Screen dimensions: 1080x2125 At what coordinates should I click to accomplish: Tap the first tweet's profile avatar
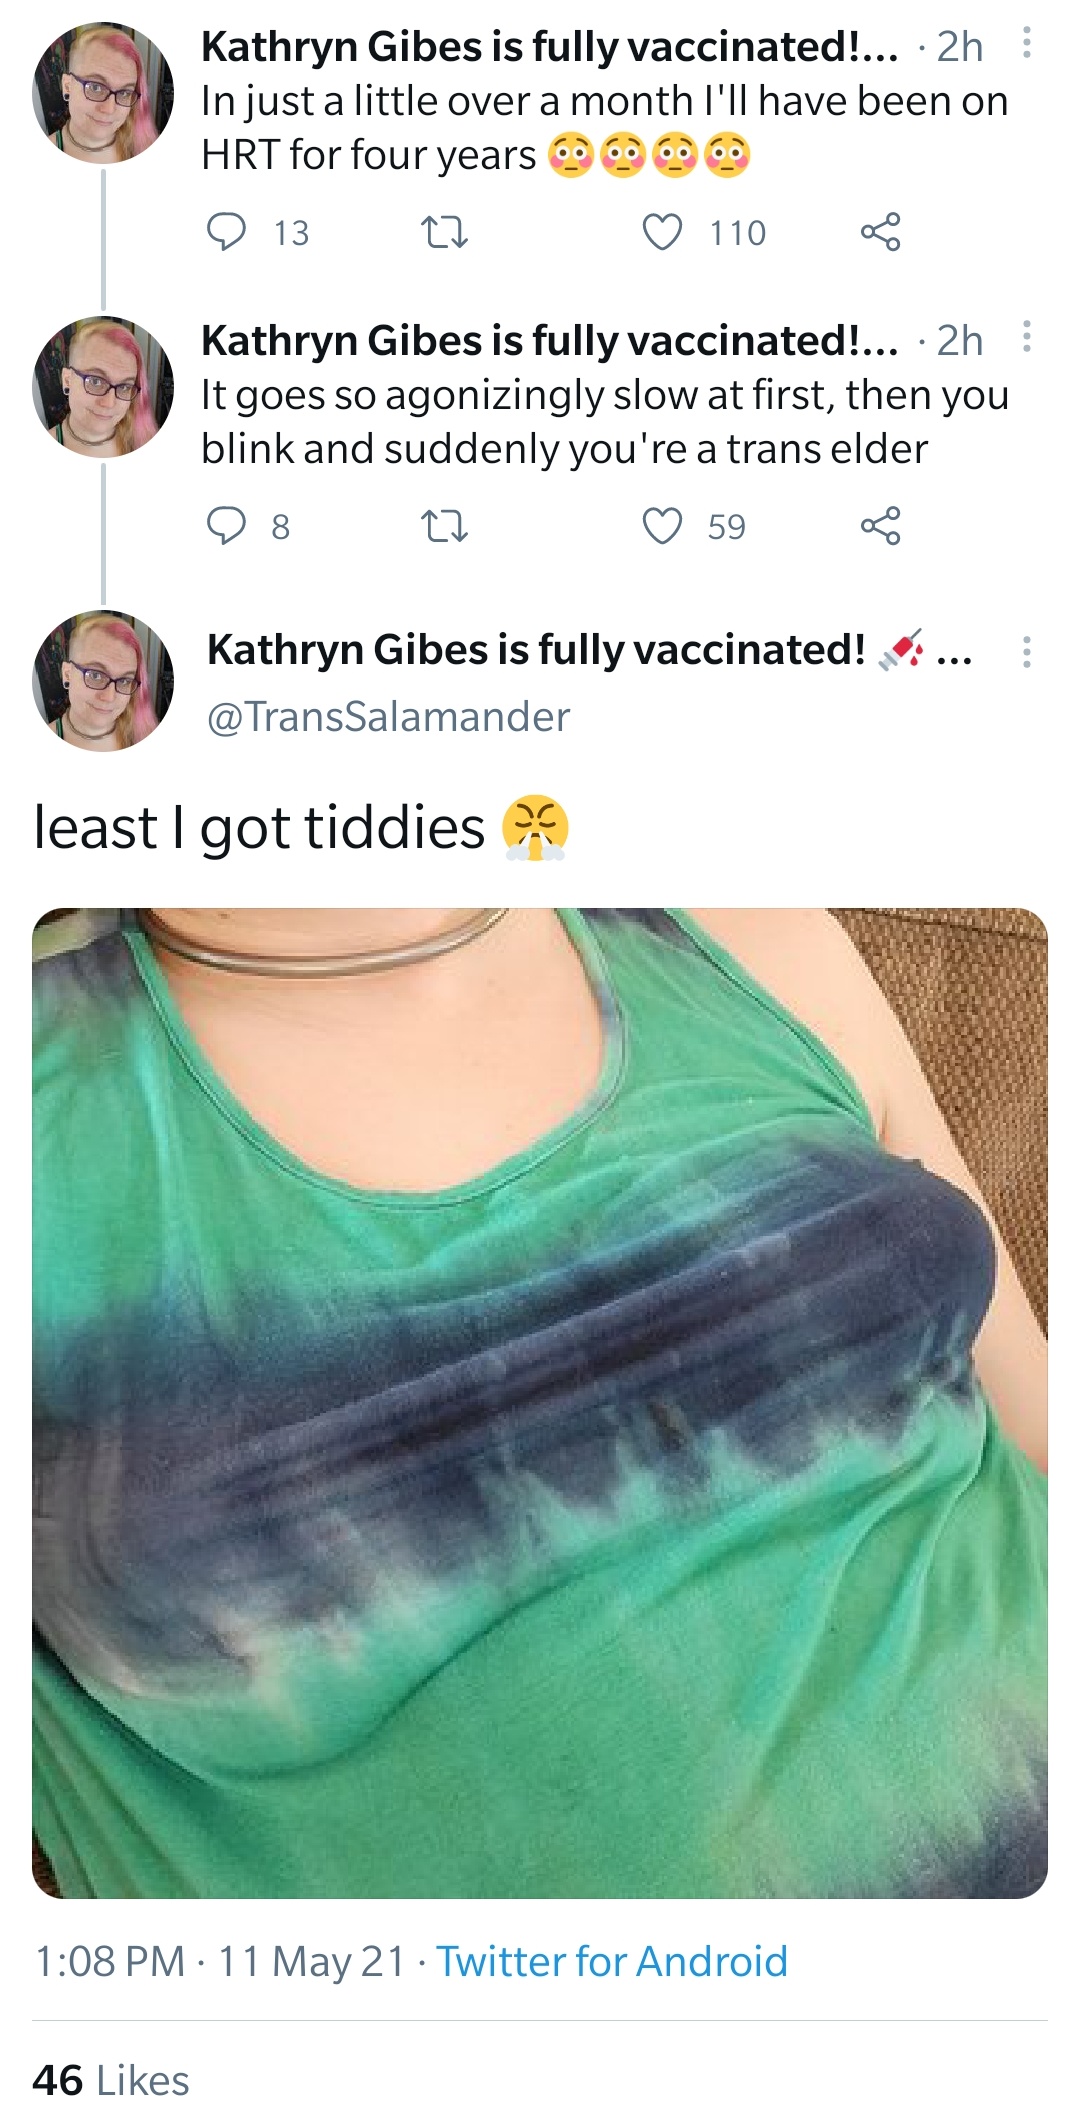click(x=103, y=93)
